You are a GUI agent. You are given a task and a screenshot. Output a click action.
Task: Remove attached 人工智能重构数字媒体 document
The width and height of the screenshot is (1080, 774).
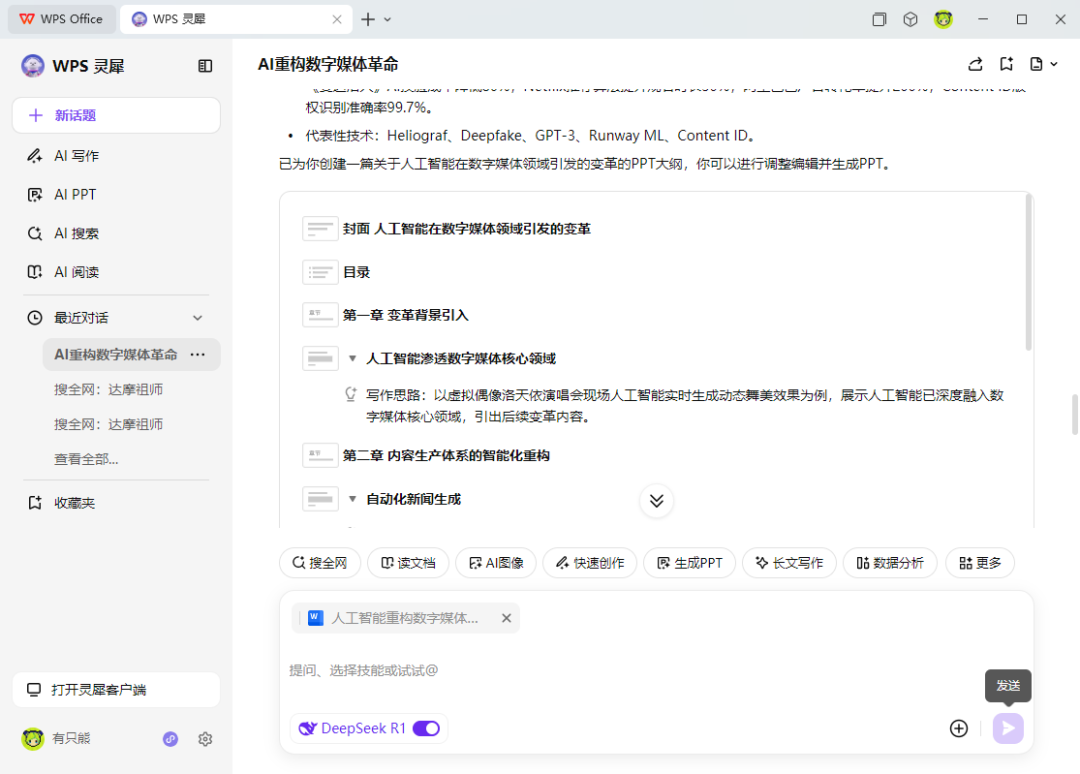(x=506, y=618)
